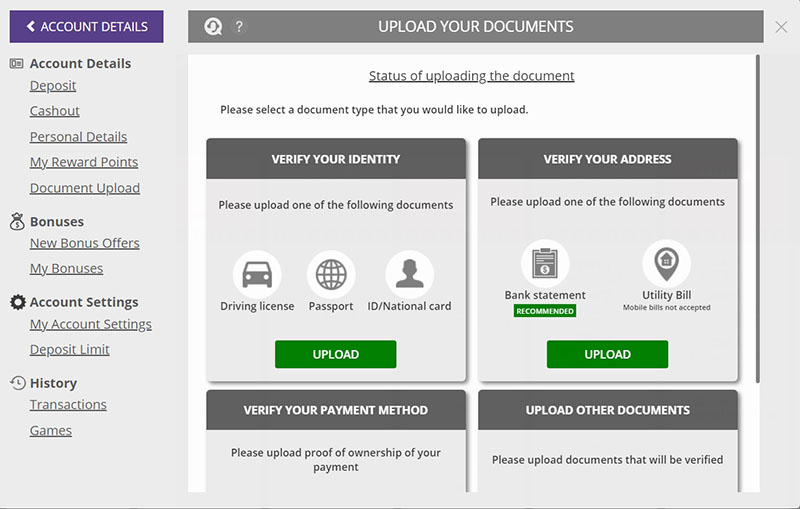Choose the Utility Bill house pin icon

pyautogui.click(x=666, y=263)
